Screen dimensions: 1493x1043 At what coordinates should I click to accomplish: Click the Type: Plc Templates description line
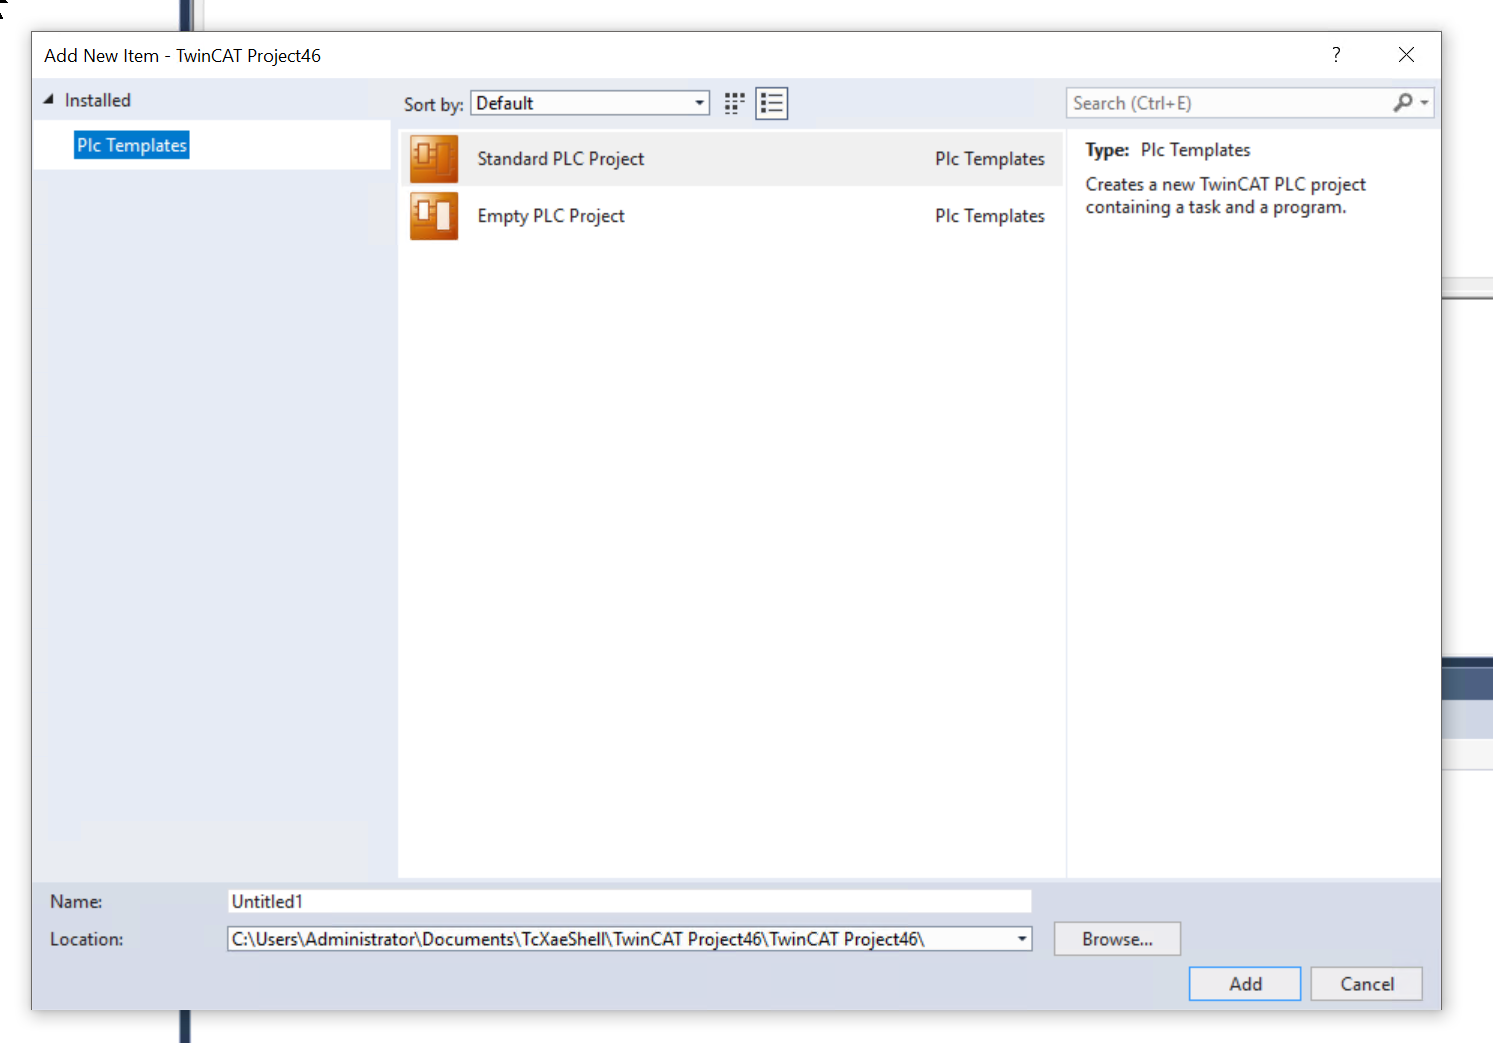tap(1168, 150)
